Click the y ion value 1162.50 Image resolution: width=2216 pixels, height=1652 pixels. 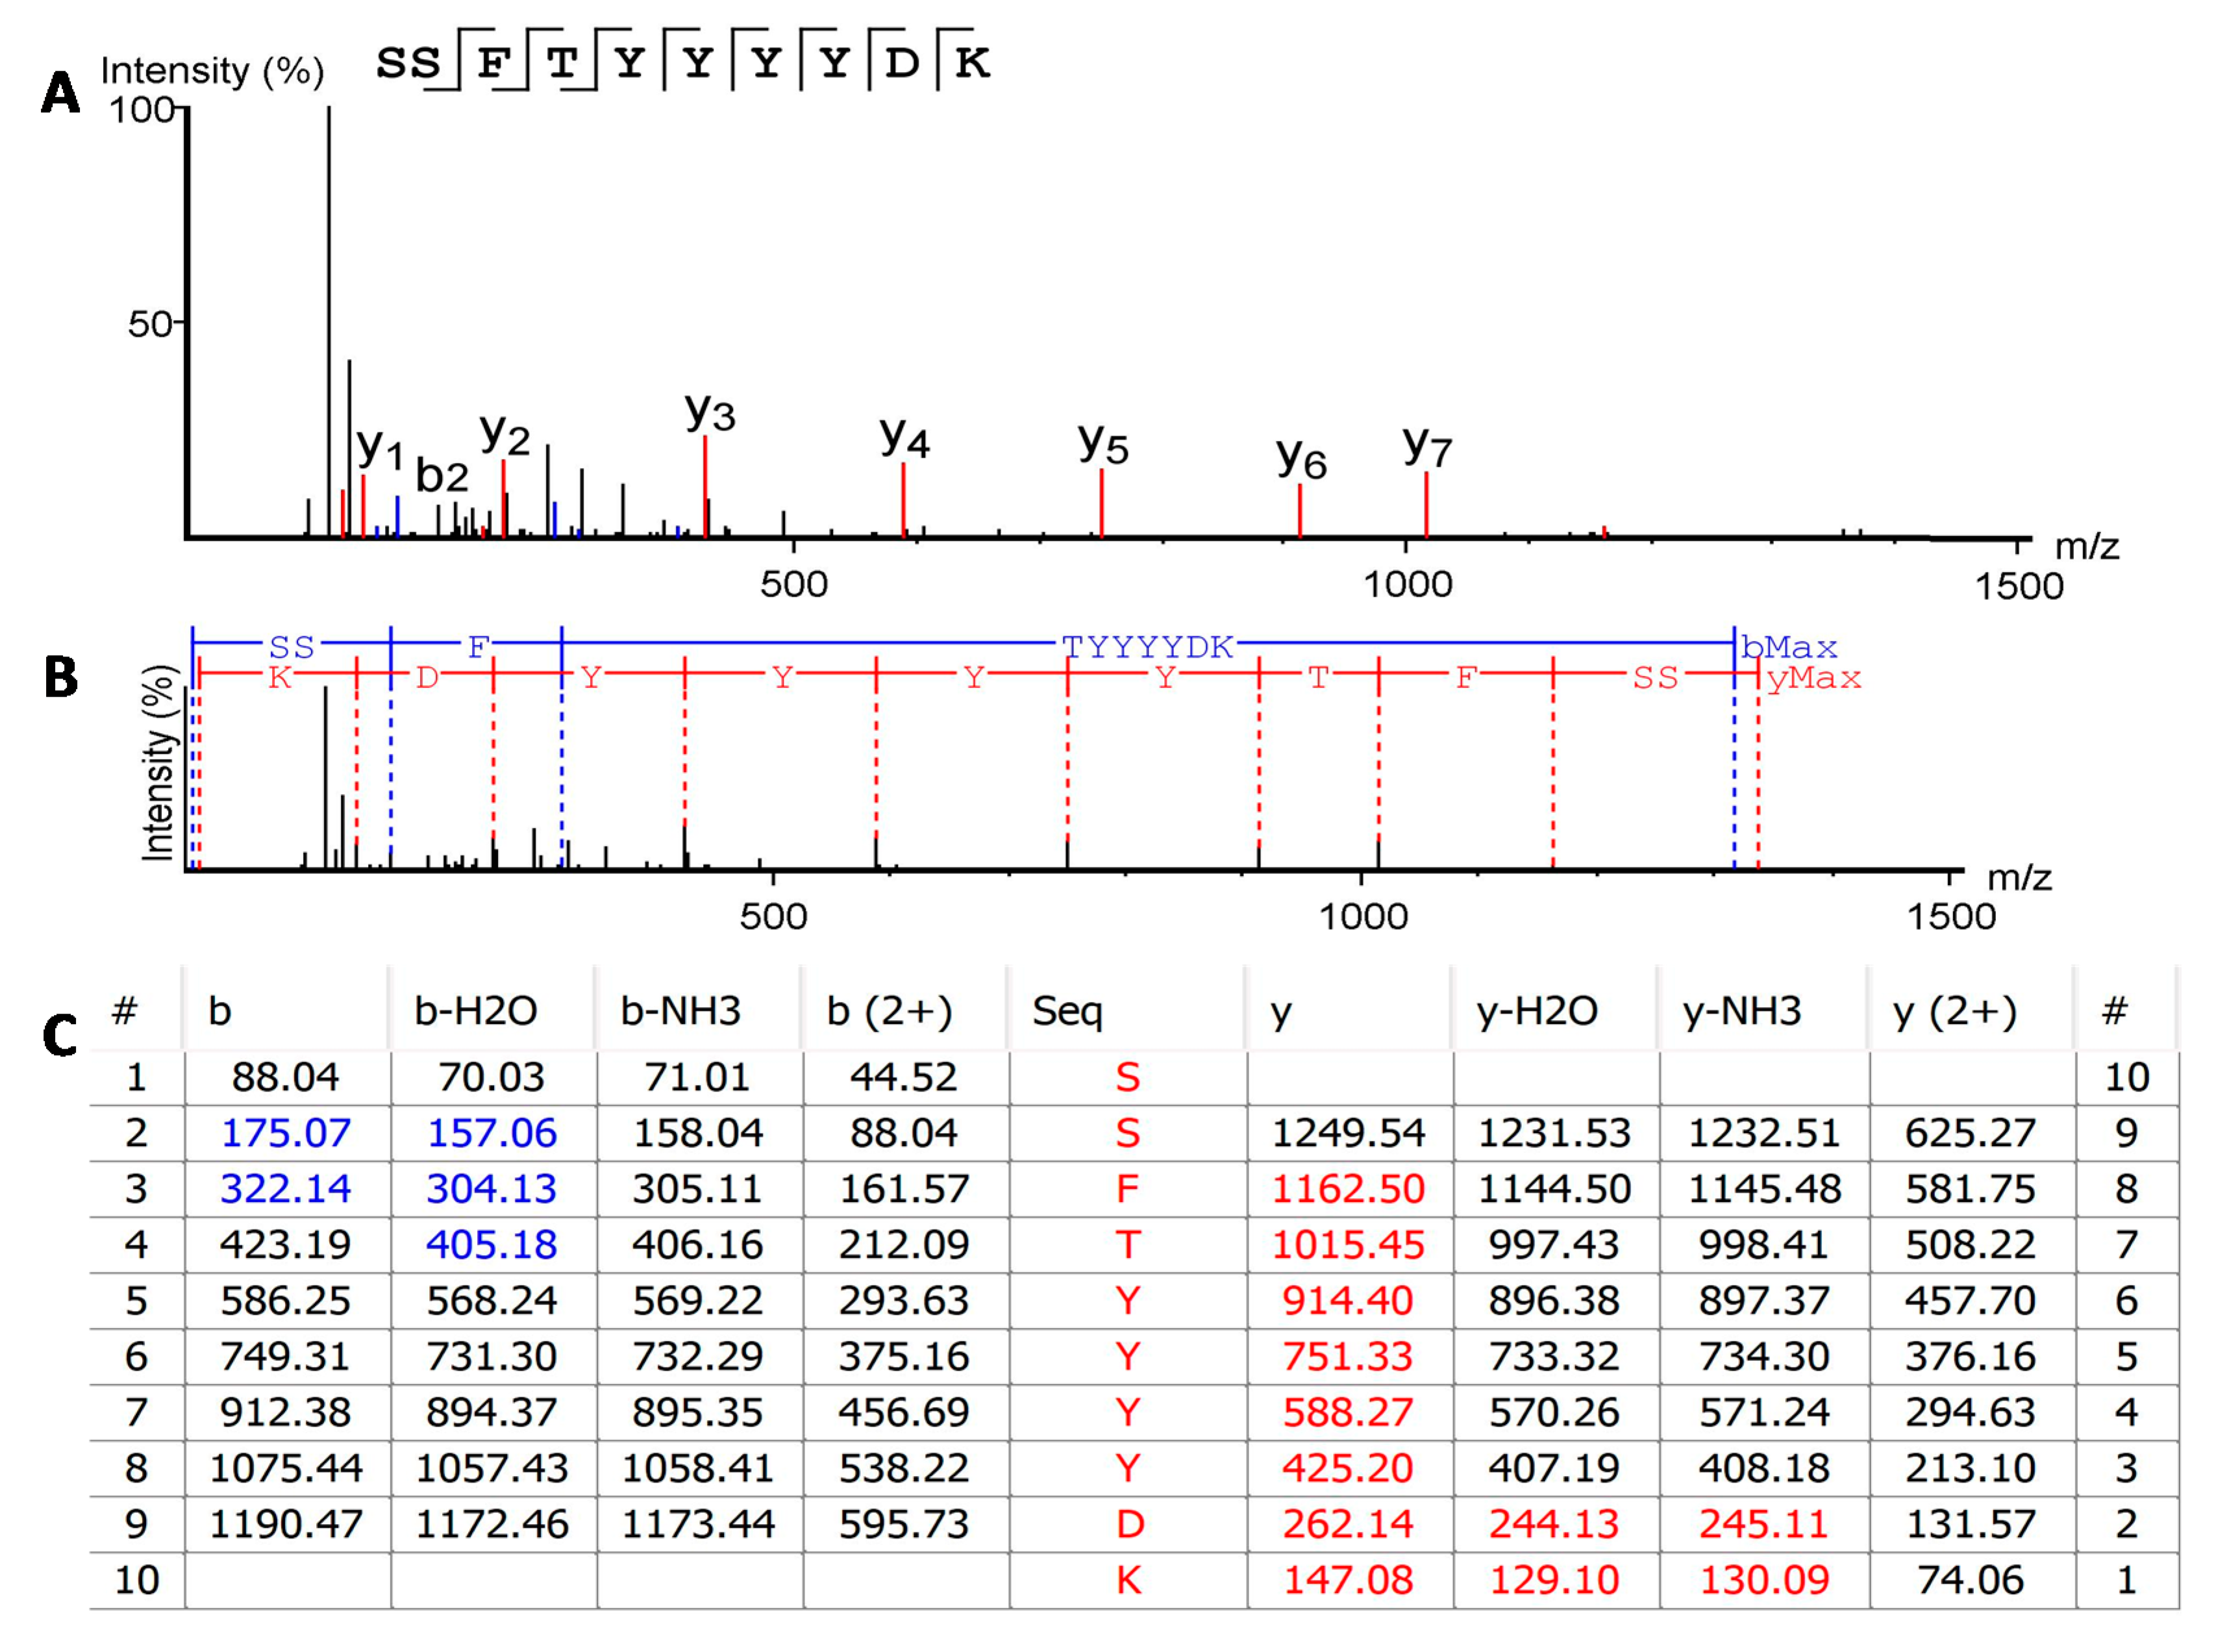(x=1347, y=1189)
